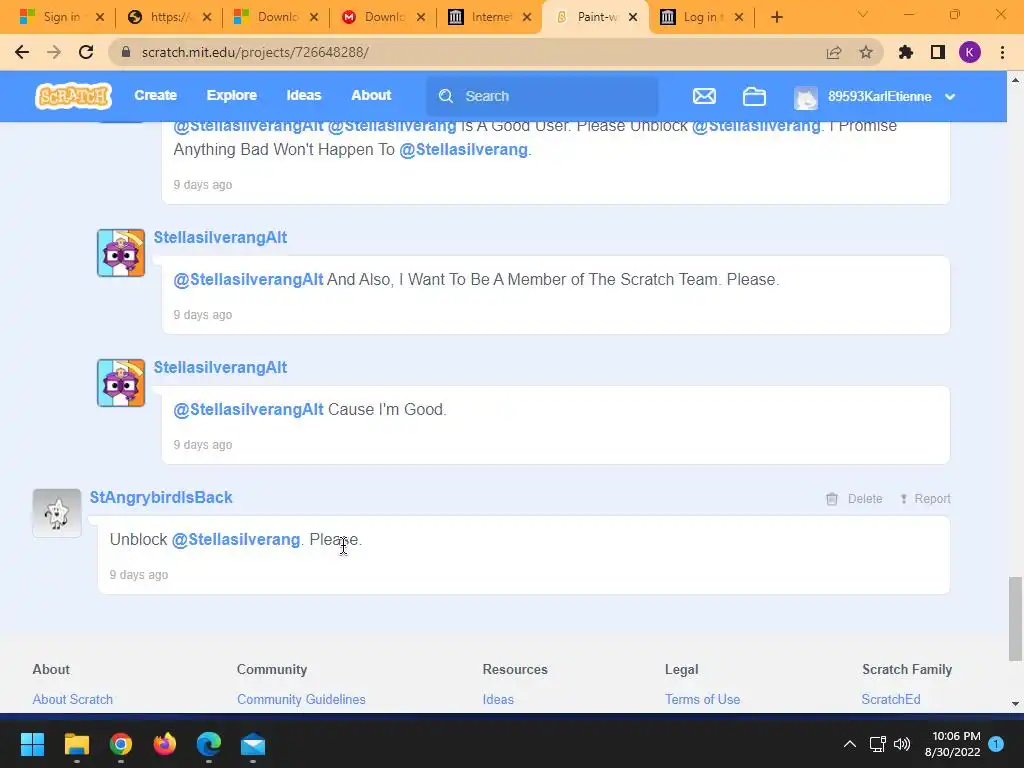Open the About Scratch footer link

pyautogui.click(x=72, y=699)
